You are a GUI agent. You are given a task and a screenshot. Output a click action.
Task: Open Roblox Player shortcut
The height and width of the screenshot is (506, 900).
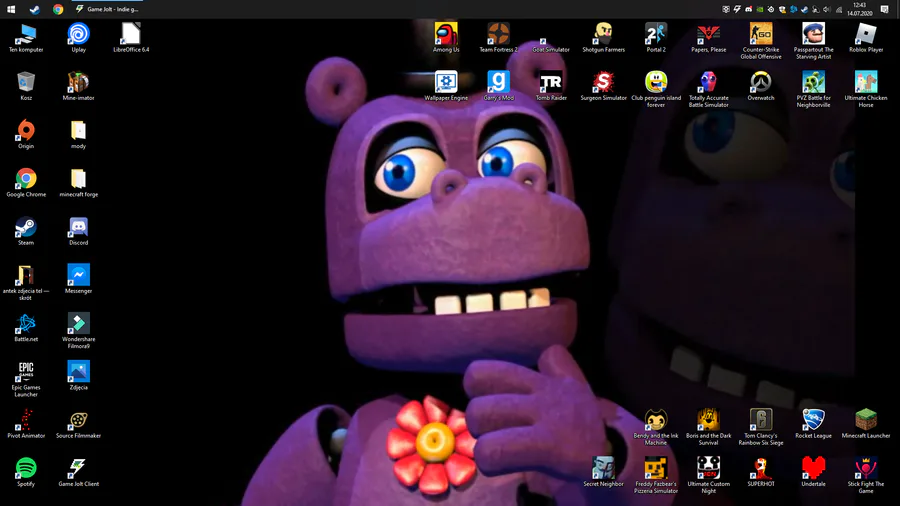tap(866, 38)
